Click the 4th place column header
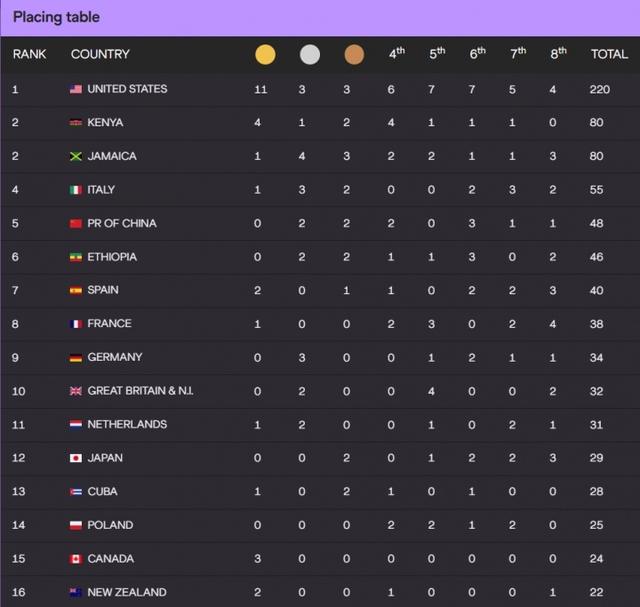Screen dimensions: 640x607 pyautogui.click(x=396, y=54)
